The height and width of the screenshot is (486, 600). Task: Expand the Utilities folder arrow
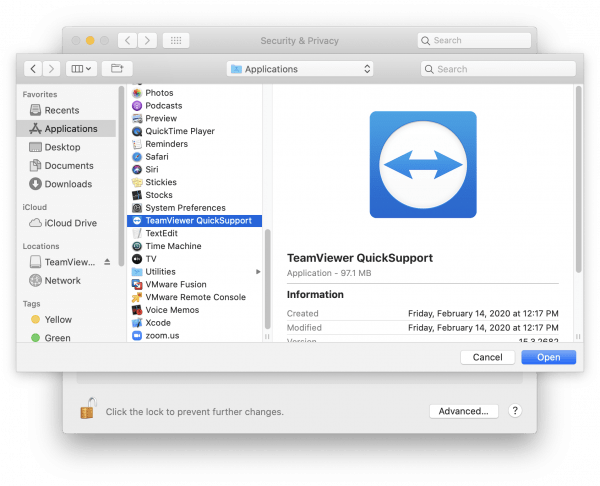258,272
